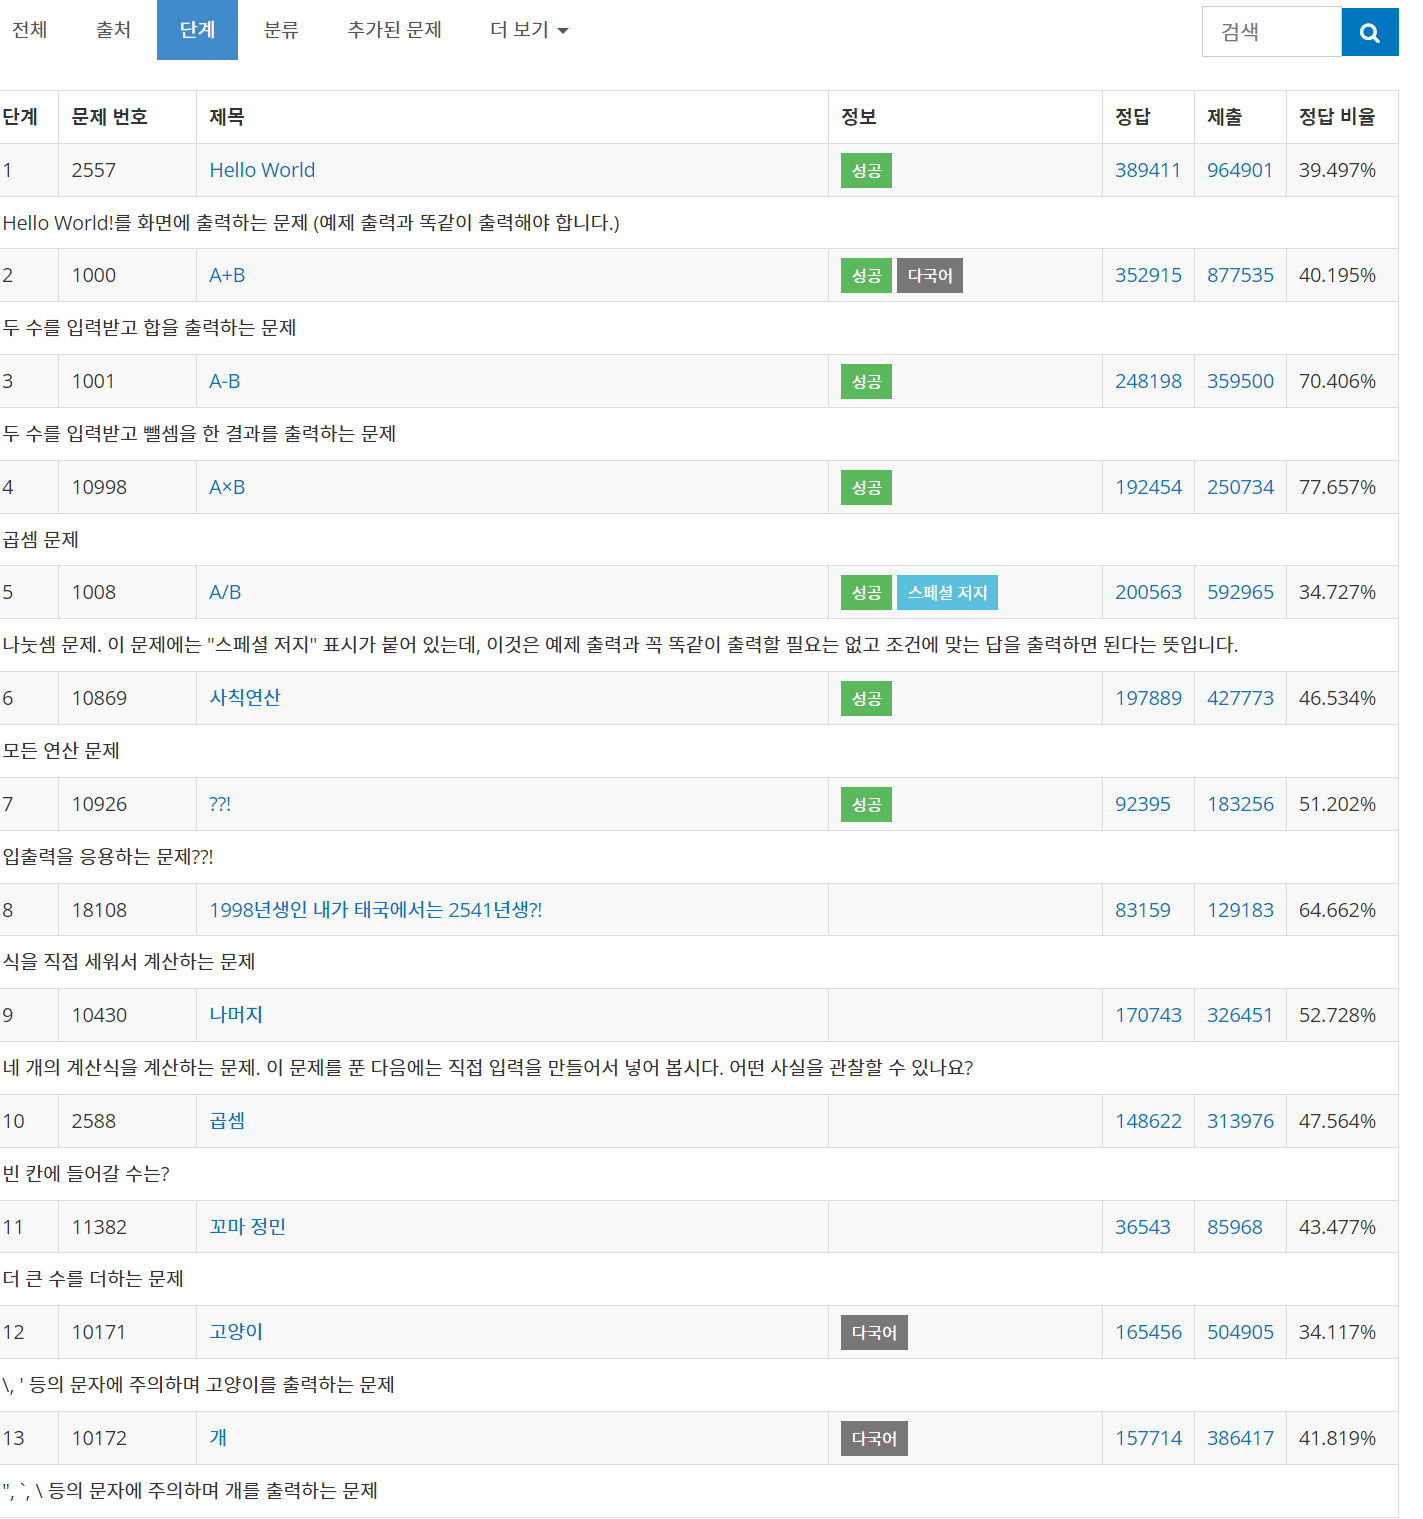Open the 꼬마 정민 problem link
Image resolution: width=1423 pixels, height=1519 pixels.
click(x=248, y=1226)
